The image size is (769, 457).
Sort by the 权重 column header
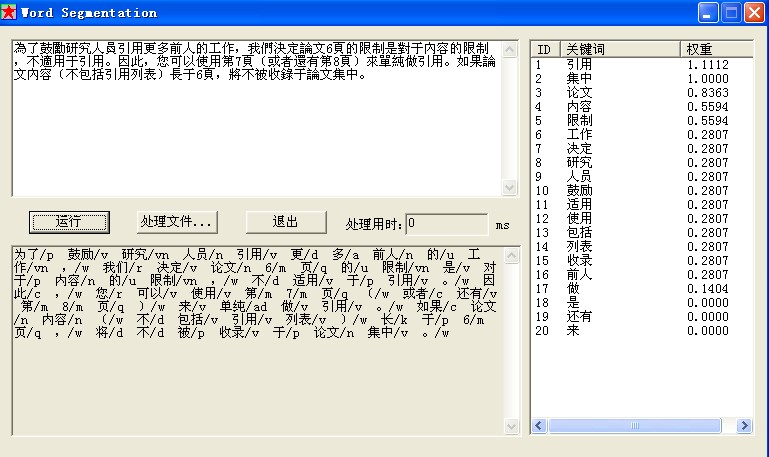[717, 50]
